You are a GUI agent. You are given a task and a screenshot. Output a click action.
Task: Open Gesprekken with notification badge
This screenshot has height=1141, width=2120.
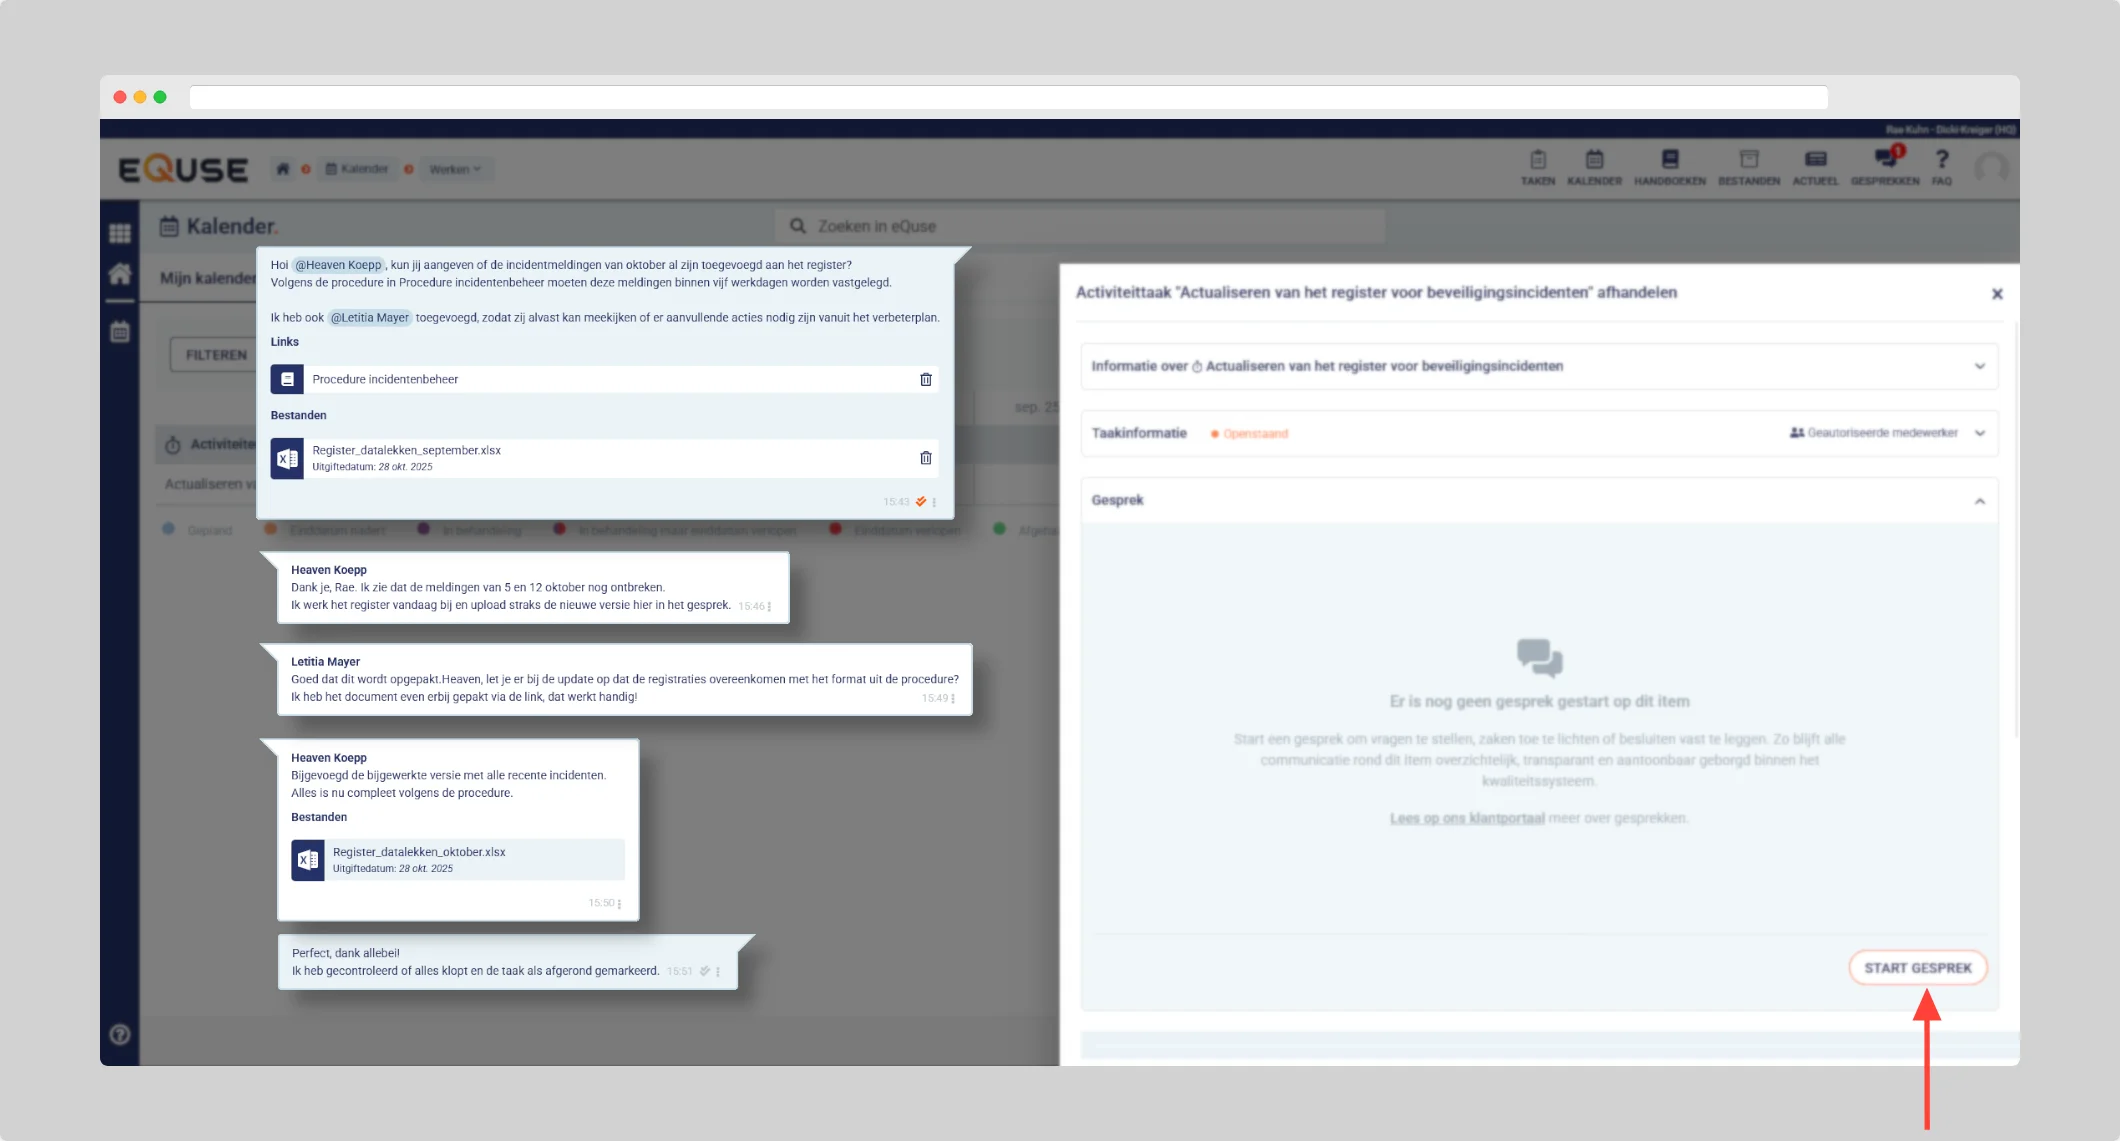point(1885,167)
